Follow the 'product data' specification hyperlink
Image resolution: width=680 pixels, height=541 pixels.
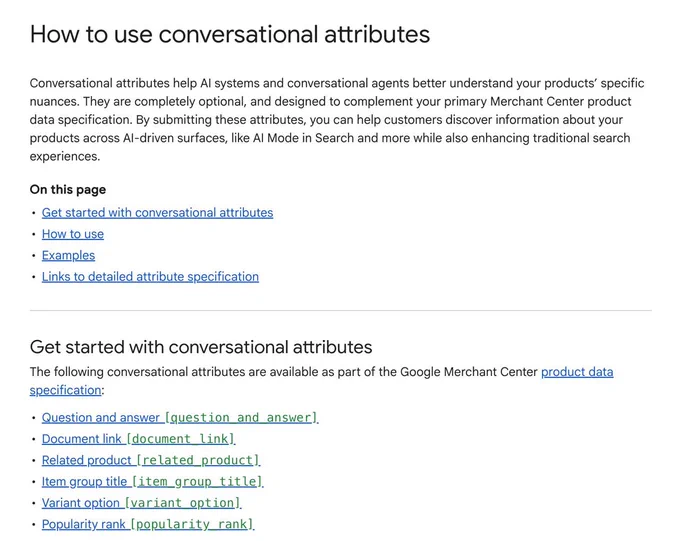[x=577, y=372]
